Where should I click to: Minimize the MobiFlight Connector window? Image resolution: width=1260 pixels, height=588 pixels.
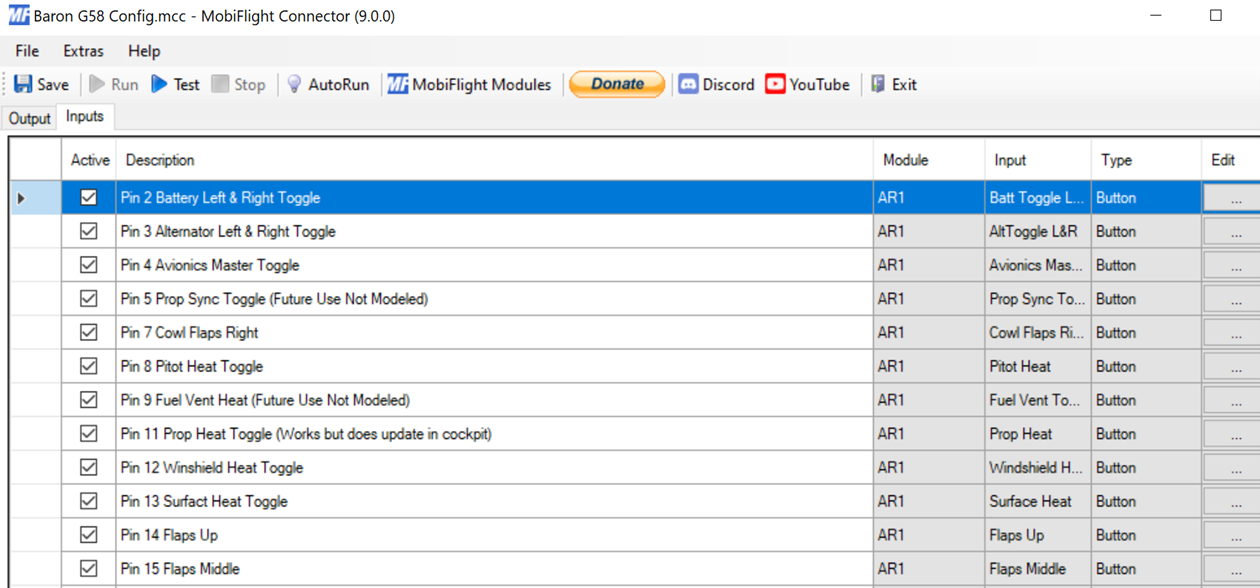point(1156,15)
